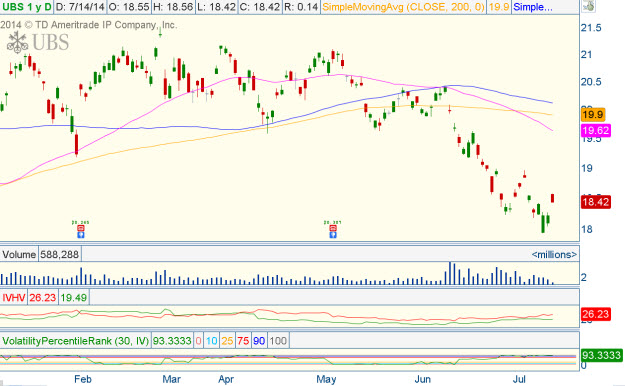Screen dimensions: 625x386
Task: Click the red 75 level label
Action: pos(243,341)
